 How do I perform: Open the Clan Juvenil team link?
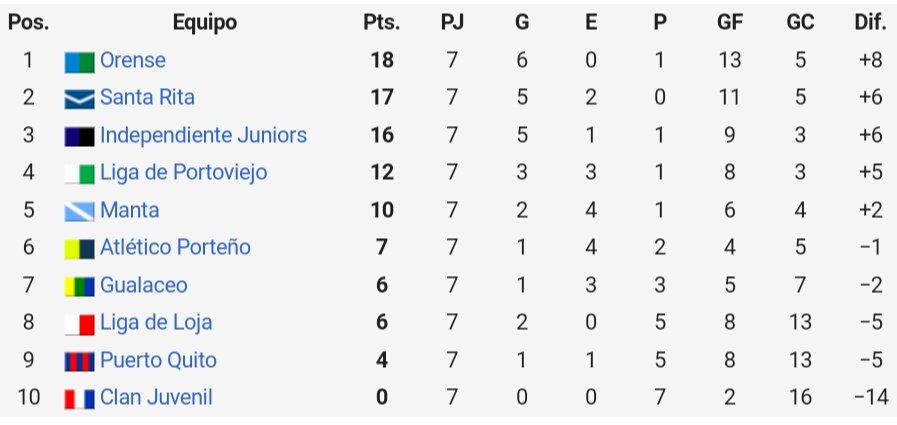pos(156,397)
